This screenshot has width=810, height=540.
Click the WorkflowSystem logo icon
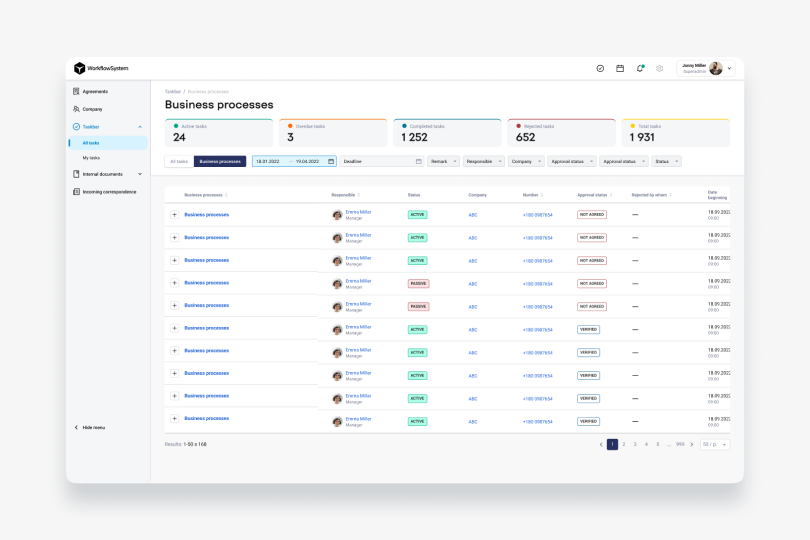[x=79, y=68]
